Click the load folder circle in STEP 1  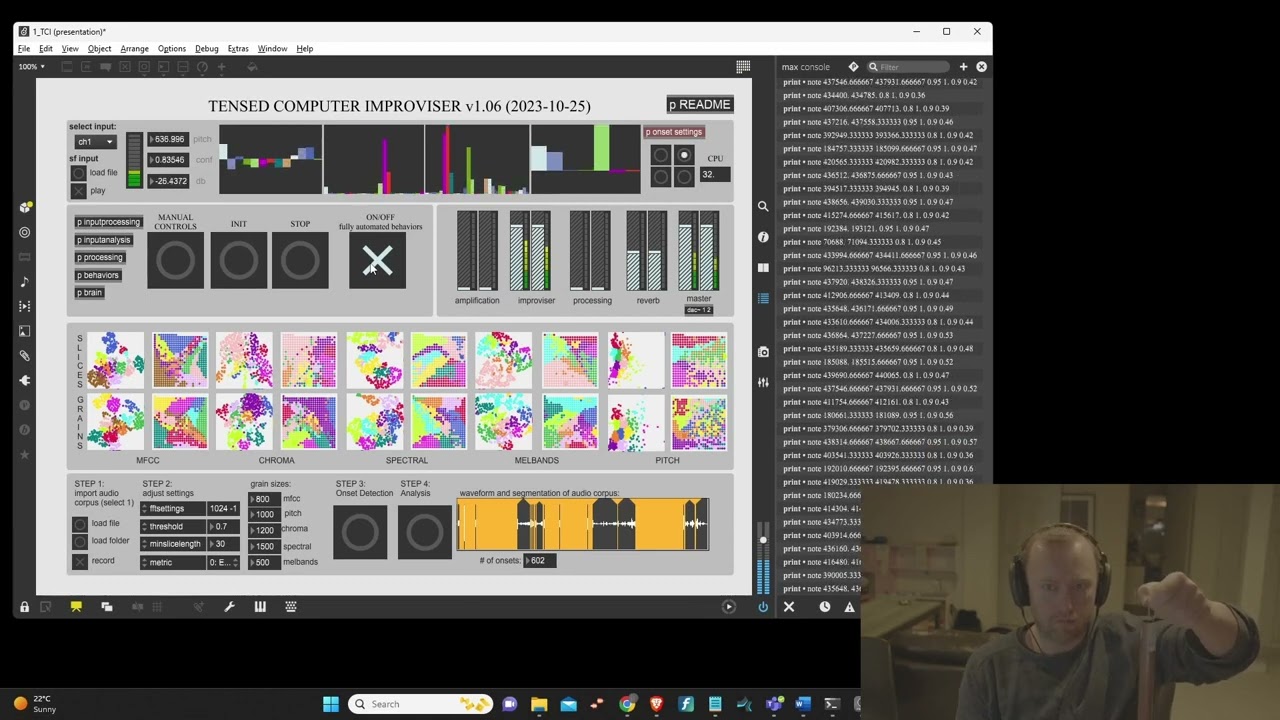point(80,541)
